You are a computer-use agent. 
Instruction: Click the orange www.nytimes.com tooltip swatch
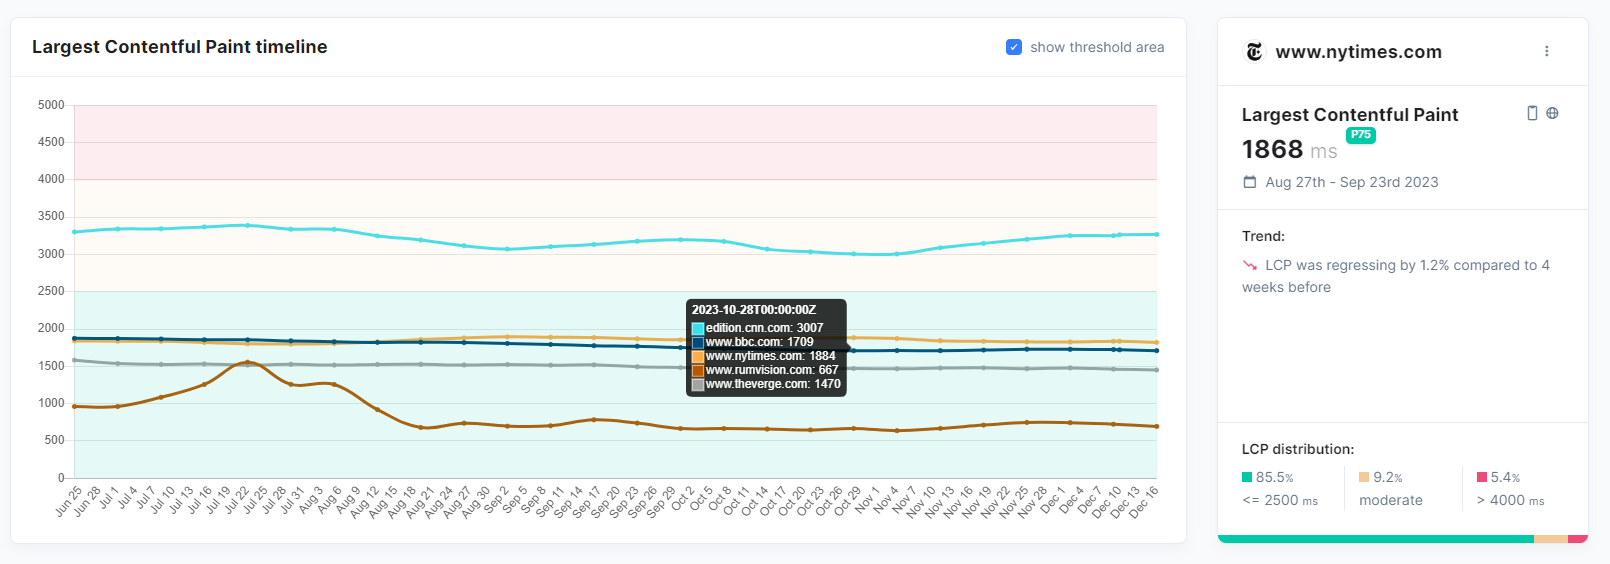coord(698,356)
